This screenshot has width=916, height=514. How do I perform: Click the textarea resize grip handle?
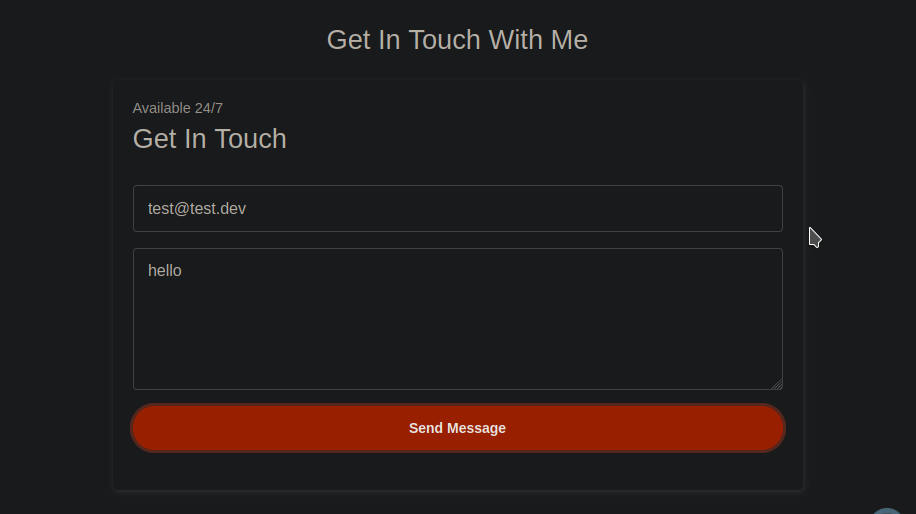(777, 384)
